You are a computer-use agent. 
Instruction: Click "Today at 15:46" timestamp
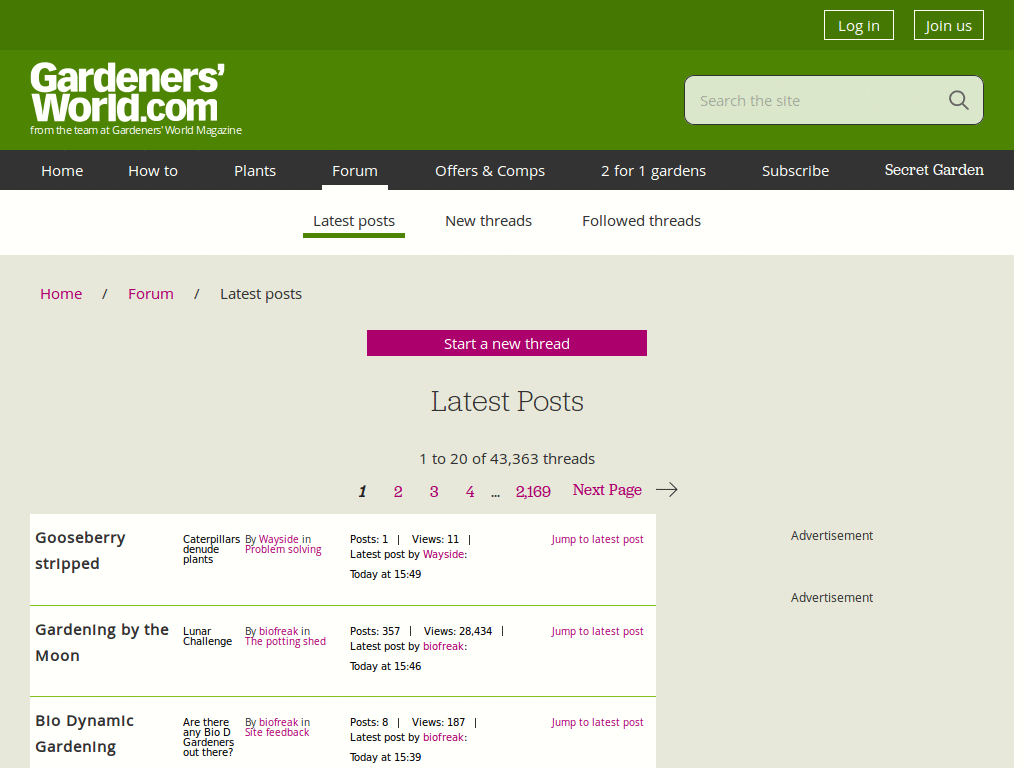[385, 666]
